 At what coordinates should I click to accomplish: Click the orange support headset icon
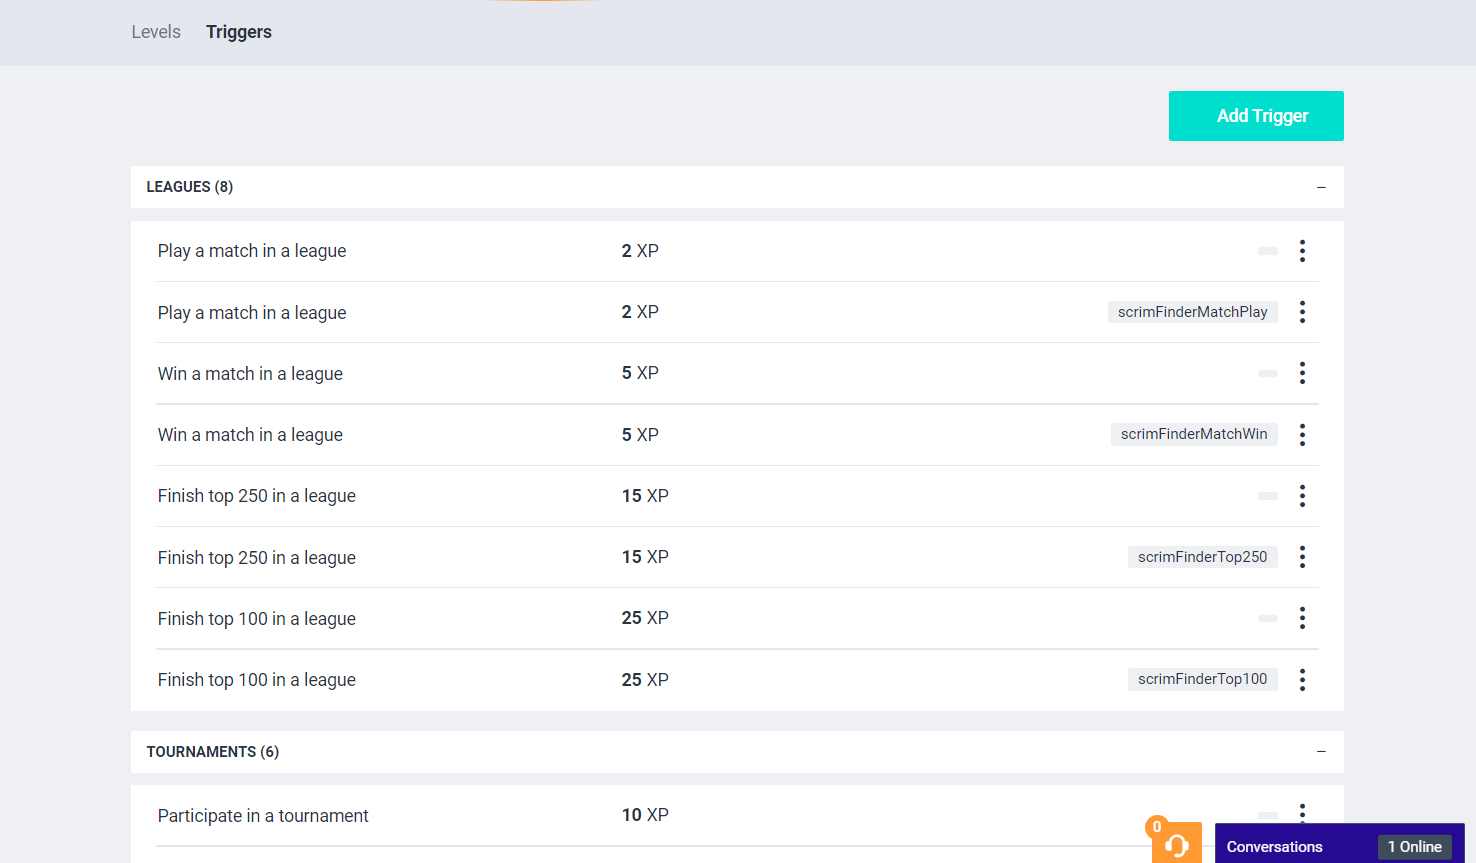[x=1177, y=845]
